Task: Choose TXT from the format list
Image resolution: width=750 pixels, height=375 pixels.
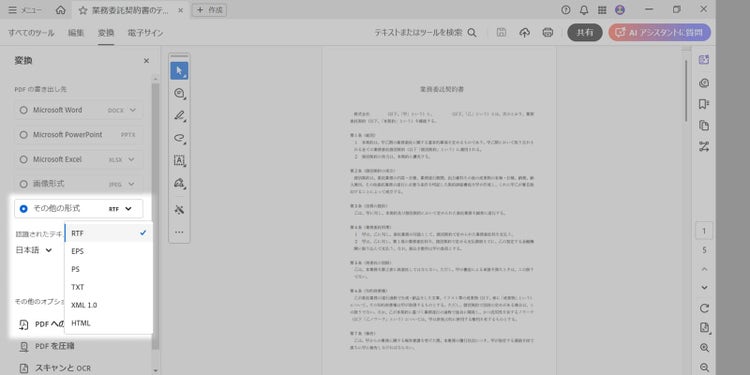Action: click(109, 287)
